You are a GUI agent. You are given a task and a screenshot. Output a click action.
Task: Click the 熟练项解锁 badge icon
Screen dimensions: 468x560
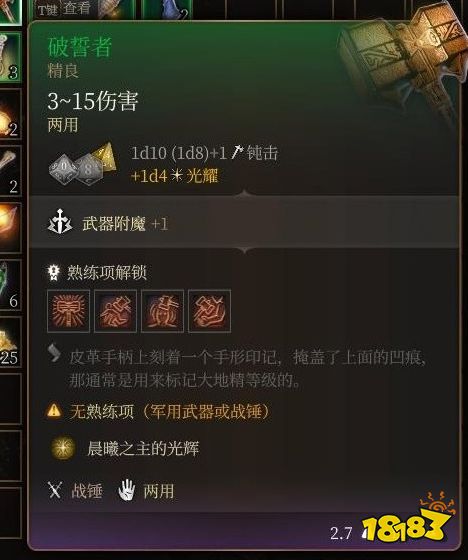[54, 272]
